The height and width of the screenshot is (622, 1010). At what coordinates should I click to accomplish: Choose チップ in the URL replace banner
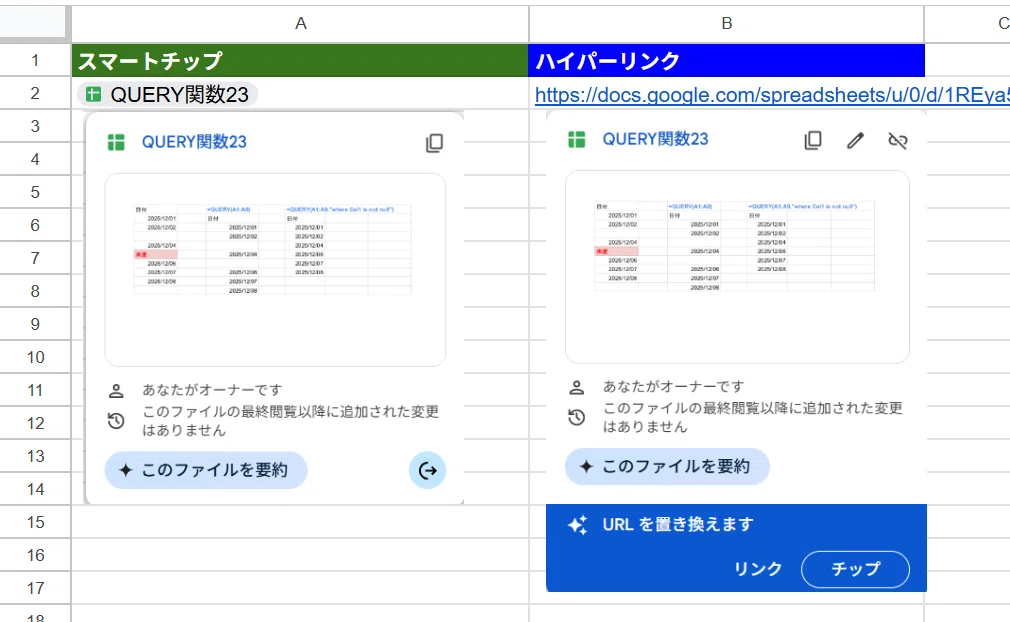pyautogui.click(x=855, y=569)
